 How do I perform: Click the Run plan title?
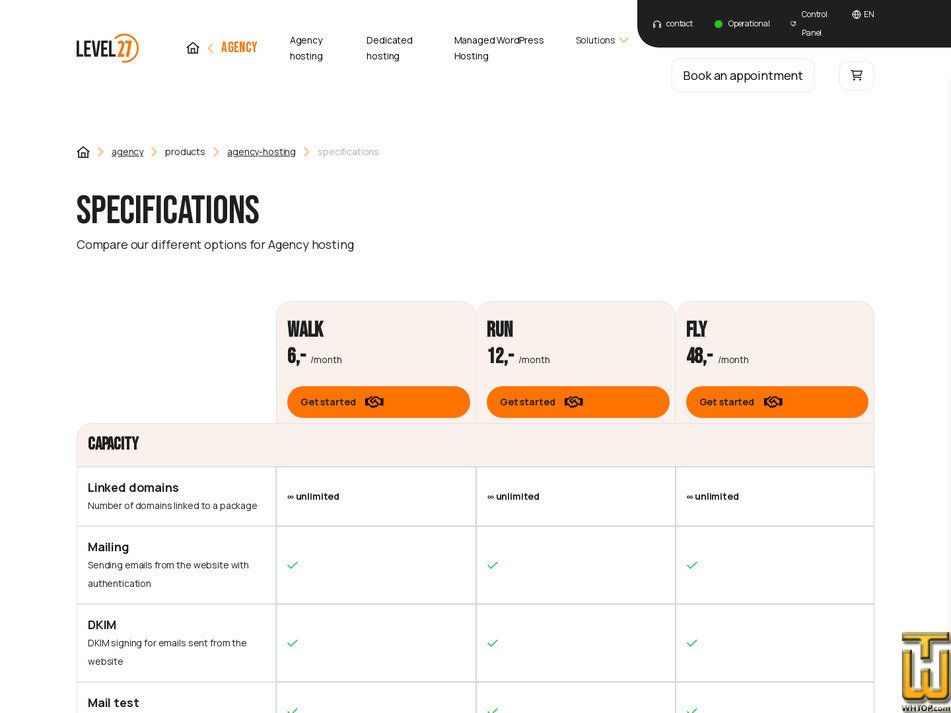pyautogui.click(x=500, y=329)
